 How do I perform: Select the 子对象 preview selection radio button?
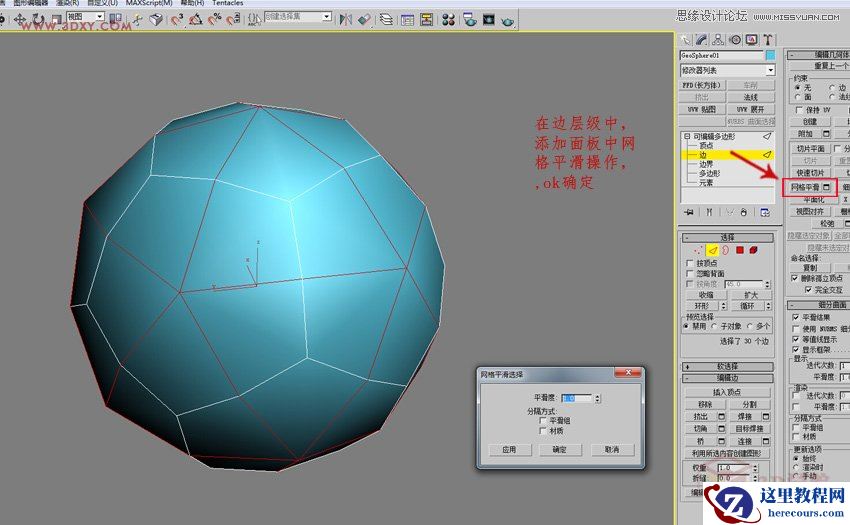tap(714, 326)
